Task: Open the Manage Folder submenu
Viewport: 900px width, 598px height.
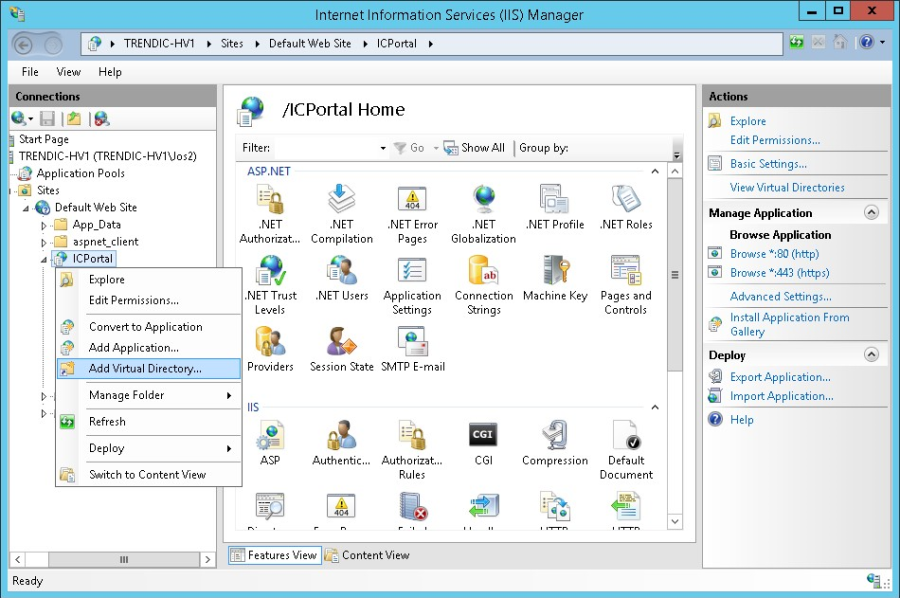Action: 149,395
